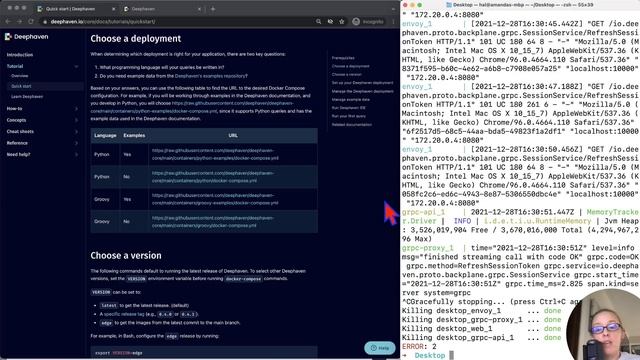This screenshot has width=640, height=360.
Task: Click the specific release tag link
Action: [124, 314]
